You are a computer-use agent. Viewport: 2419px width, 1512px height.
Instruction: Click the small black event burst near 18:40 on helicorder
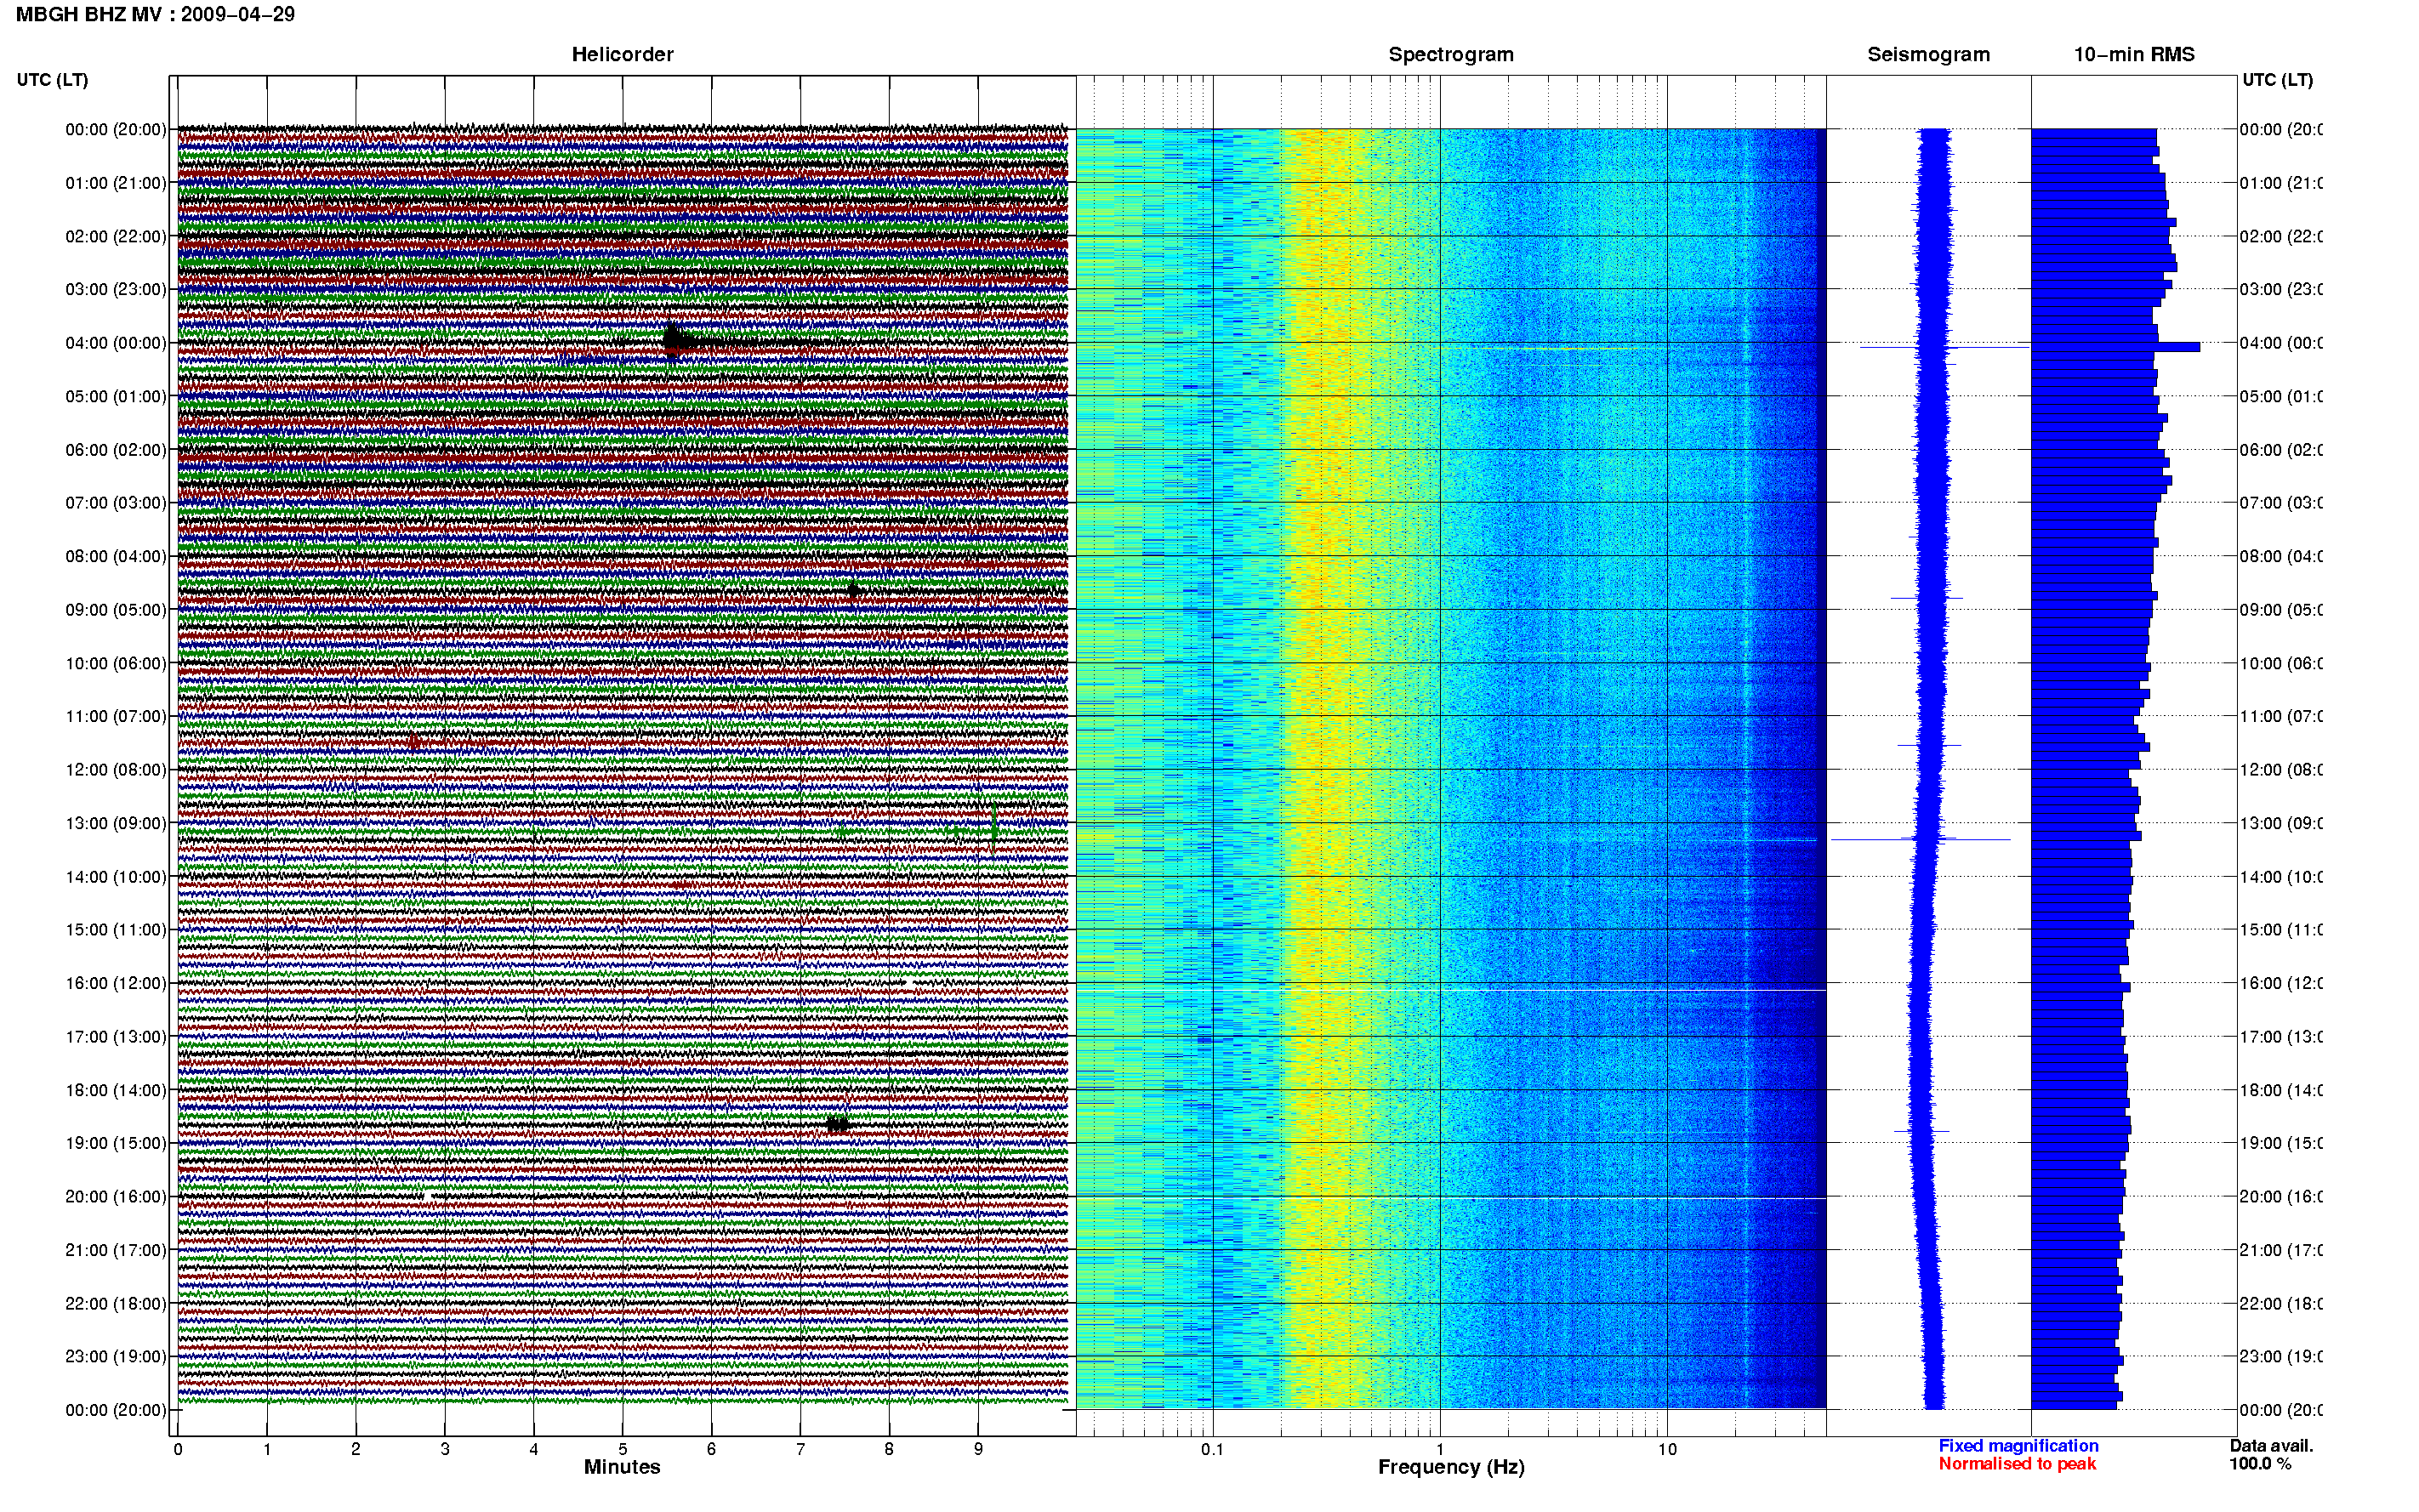(x=837, y=1125)
